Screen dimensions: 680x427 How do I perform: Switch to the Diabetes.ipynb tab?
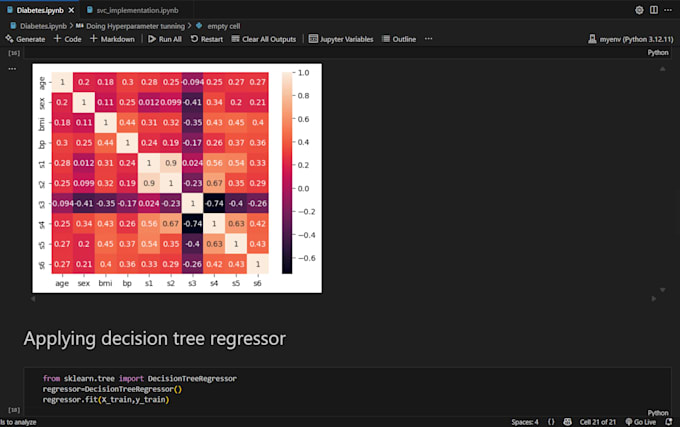pyautogui.click(x=40, y=10)
